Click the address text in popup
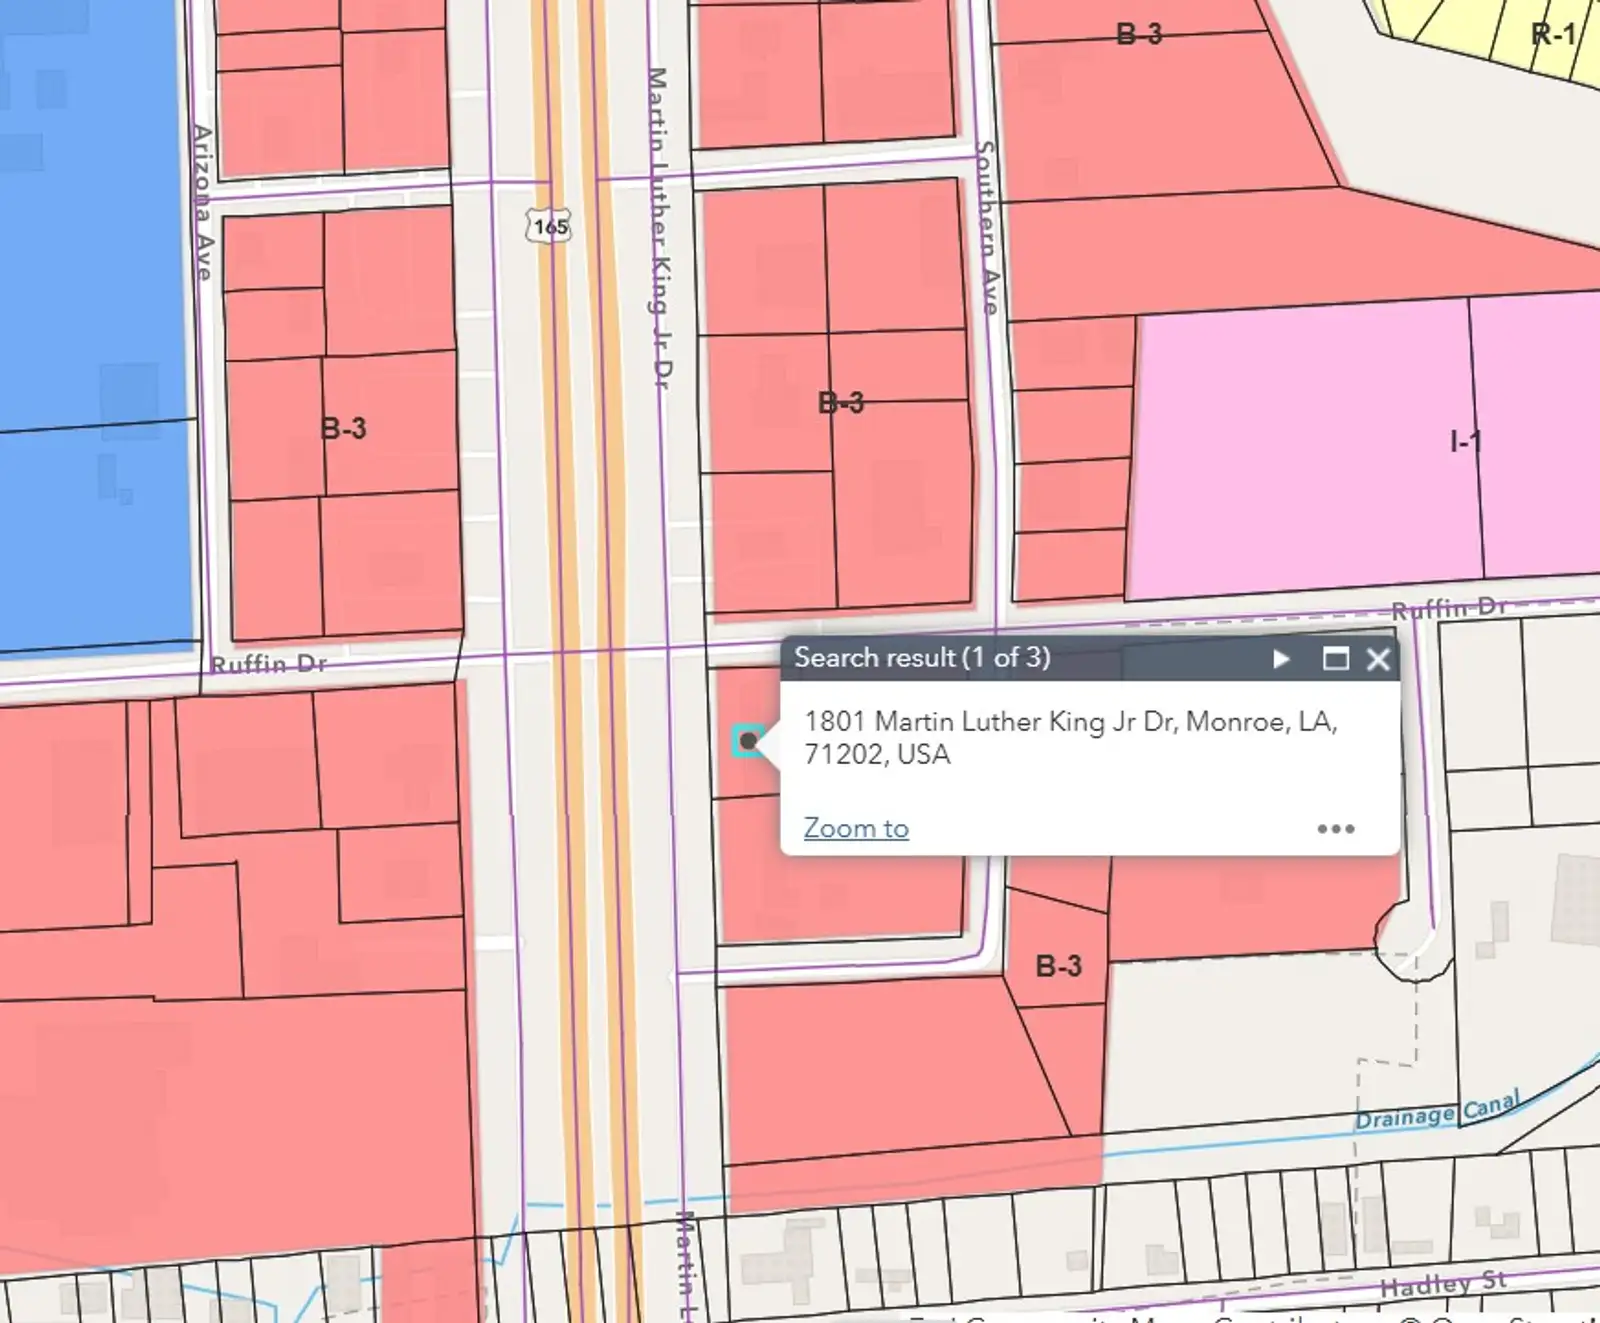The width and height of the screenshot is (1600, 1323). pyautogui.click(x=1071, y=738)
